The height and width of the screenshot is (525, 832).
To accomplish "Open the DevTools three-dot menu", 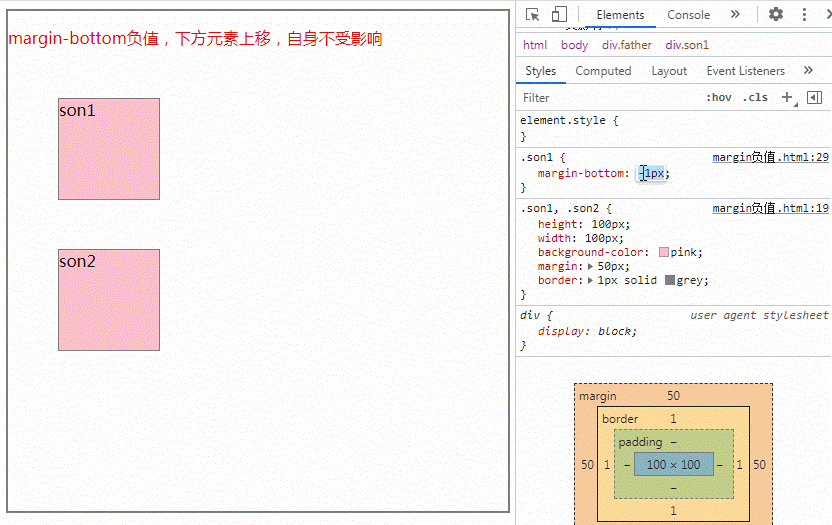I will click(804, 15).
